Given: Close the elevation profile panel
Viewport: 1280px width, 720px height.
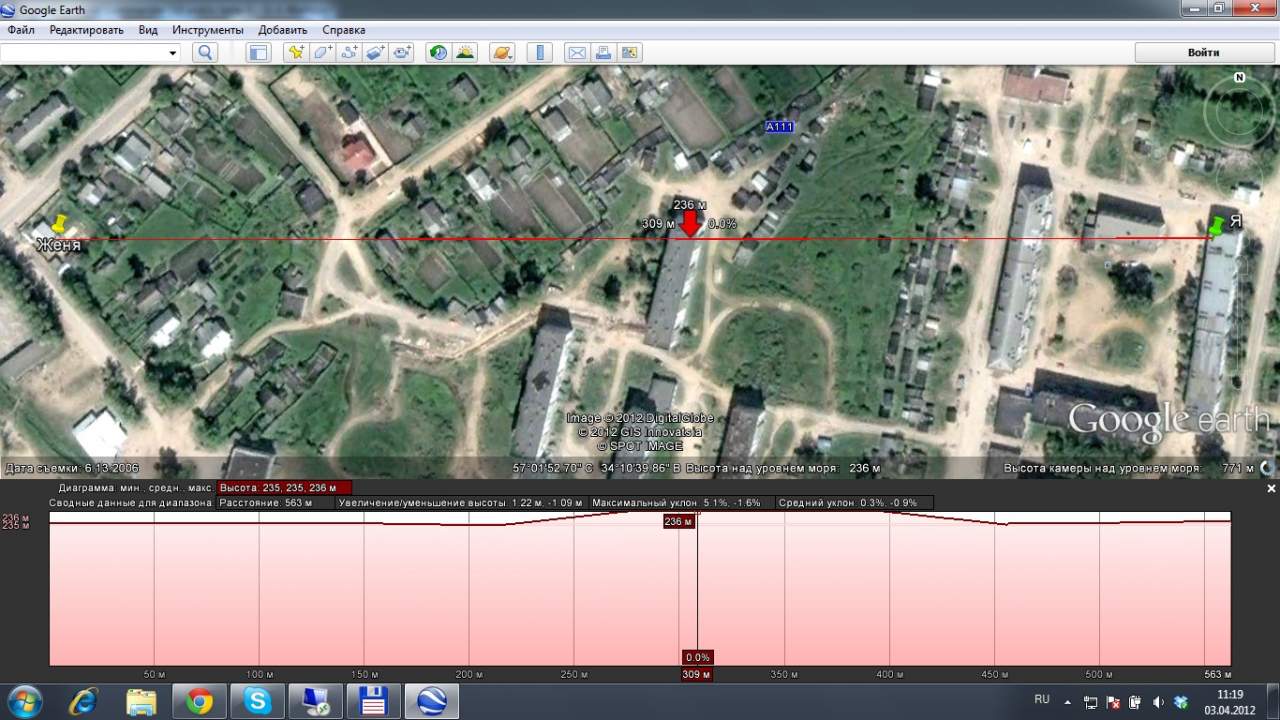Looking at the screenshot, I should coord(1272,489).
